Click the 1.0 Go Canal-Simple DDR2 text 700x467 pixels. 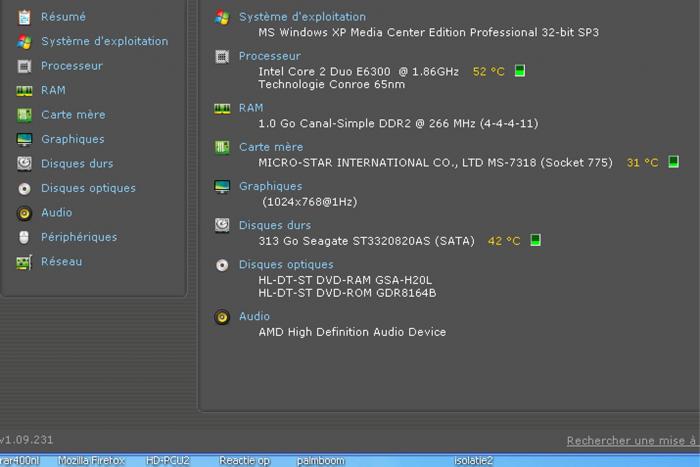pyautogui.click(x=398, y=124)
